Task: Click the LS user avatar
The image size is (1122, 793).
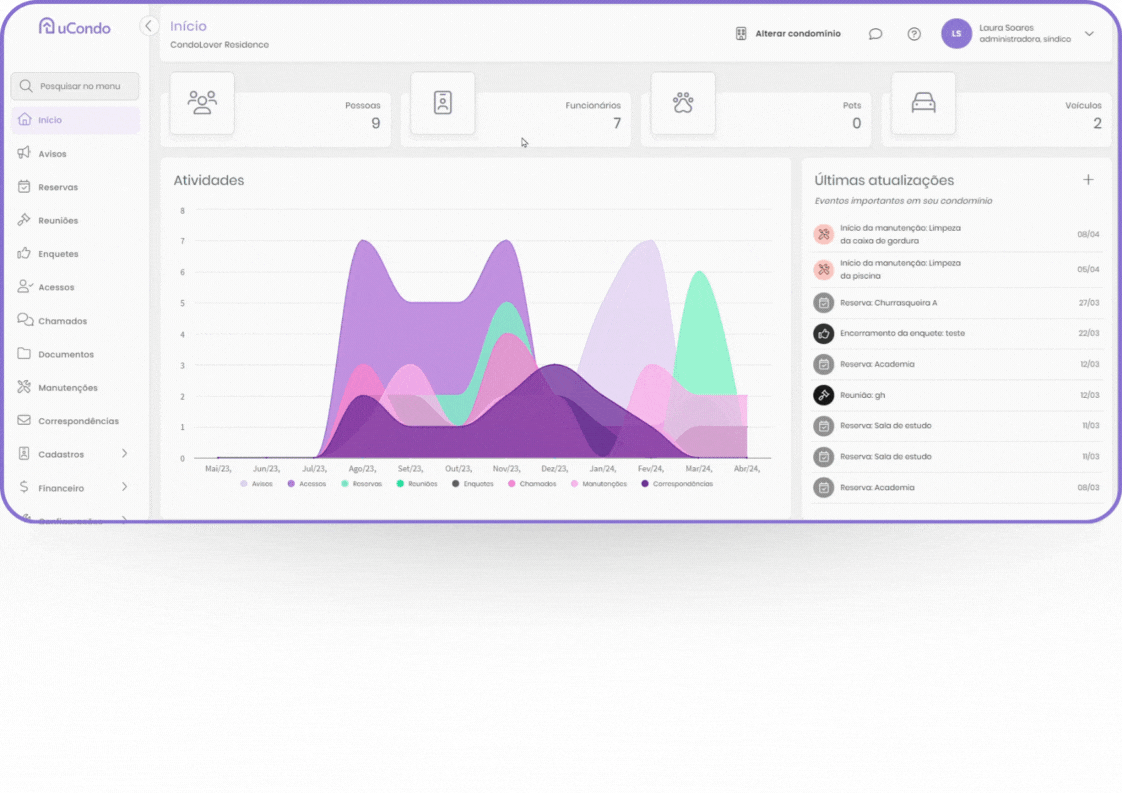Action: (956, 34)
